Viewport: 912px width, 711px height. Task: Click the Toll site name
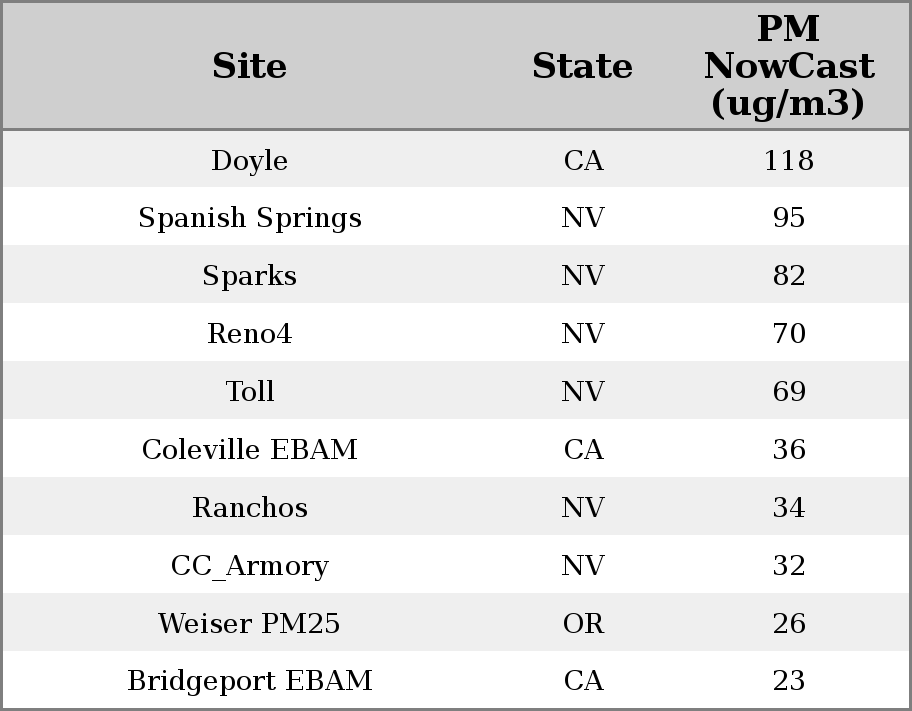(x=249, y=392)
